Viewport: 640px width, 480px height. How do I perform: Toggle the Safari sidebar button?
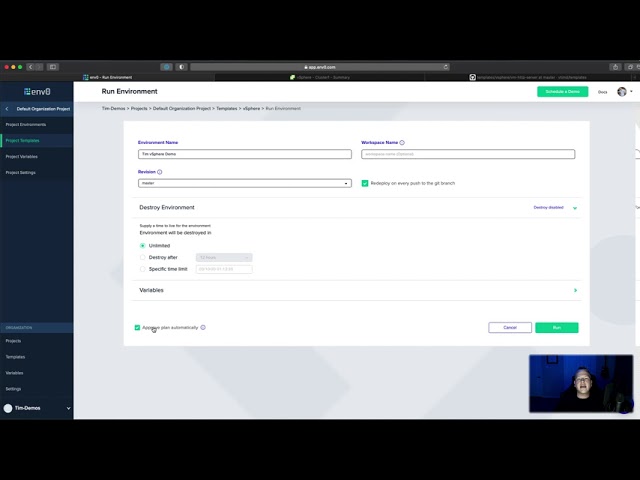pos(53,67)
